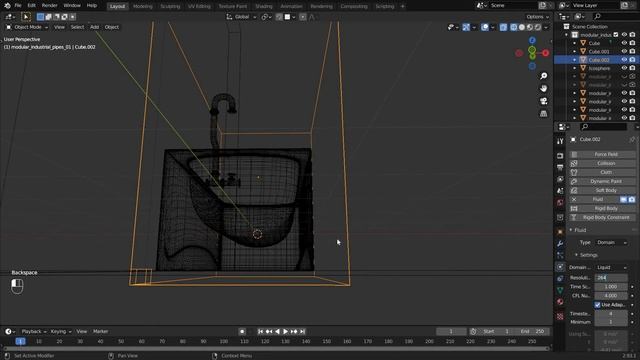
Task: Switch to the Modeling workspace tab
Action: 143,6
